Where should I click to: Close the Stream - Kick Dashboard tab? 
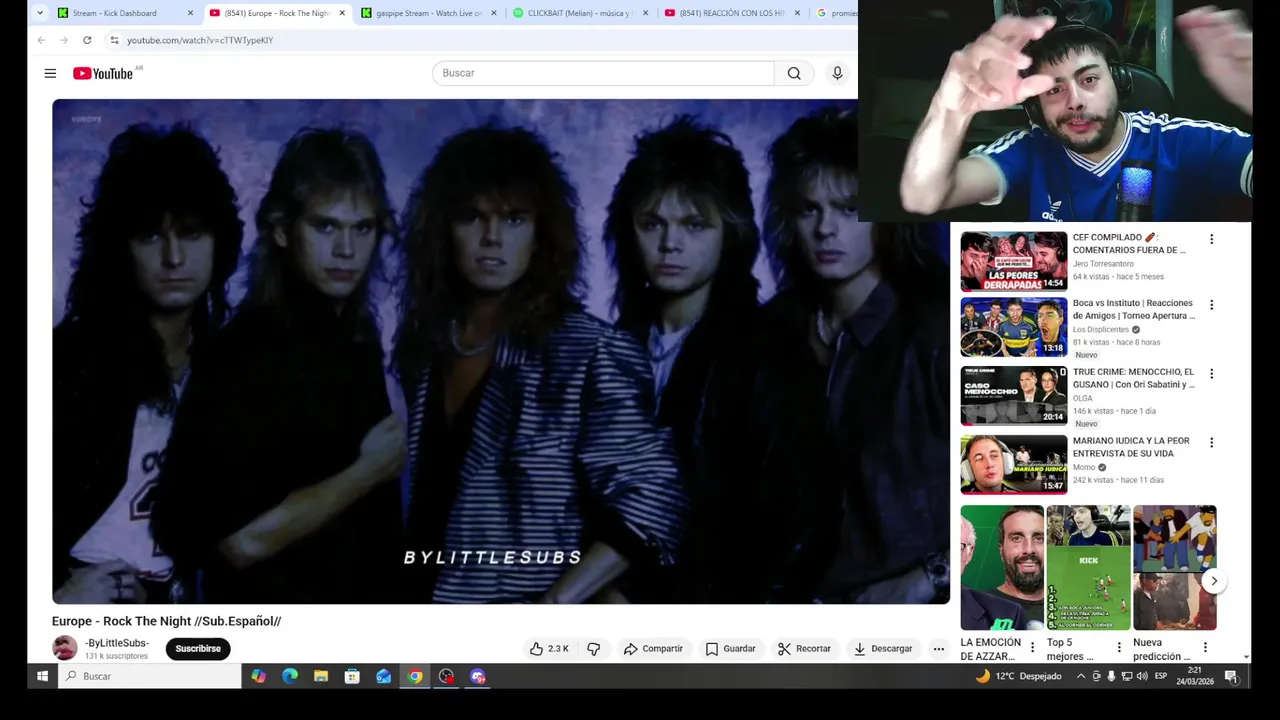click(x=190, y=13)
